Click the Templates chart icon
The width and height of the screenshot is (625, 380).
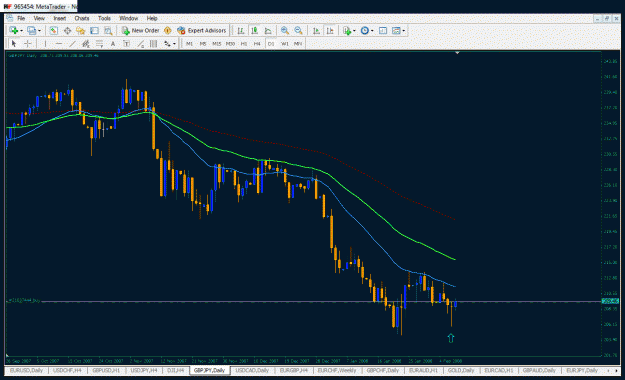pyautogui.click(x=396, y=30)
